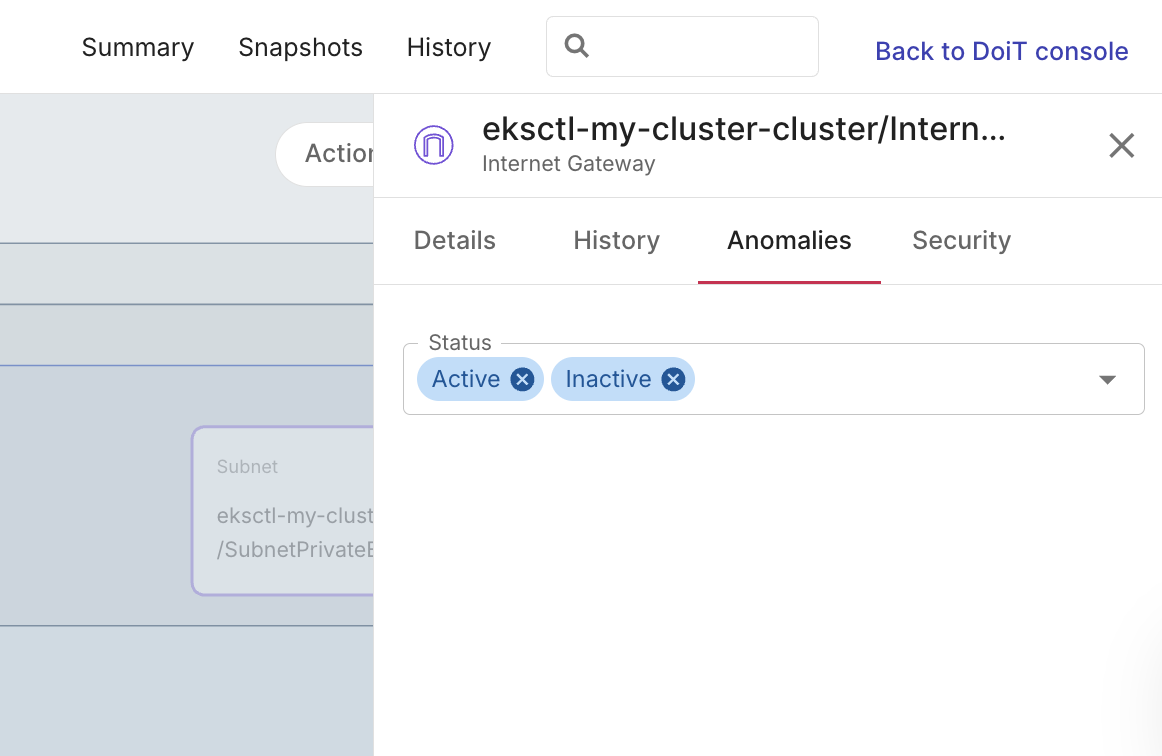The height and width of the screenshot is (756, 1162).
Task: Close the Internet Gateway details panel
Action: point(1121,146)
